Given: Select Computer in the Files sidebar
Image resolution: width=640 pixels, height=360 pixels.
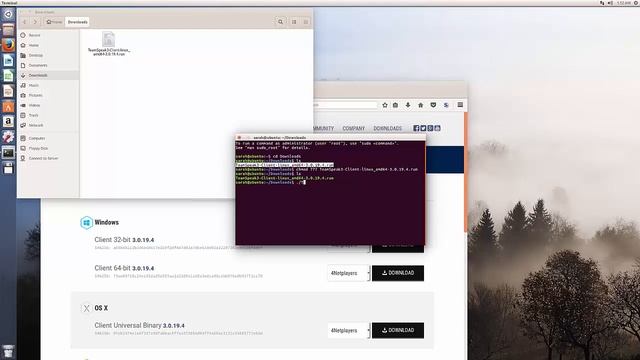Looking at the screenshot, I should coord(49,138).
